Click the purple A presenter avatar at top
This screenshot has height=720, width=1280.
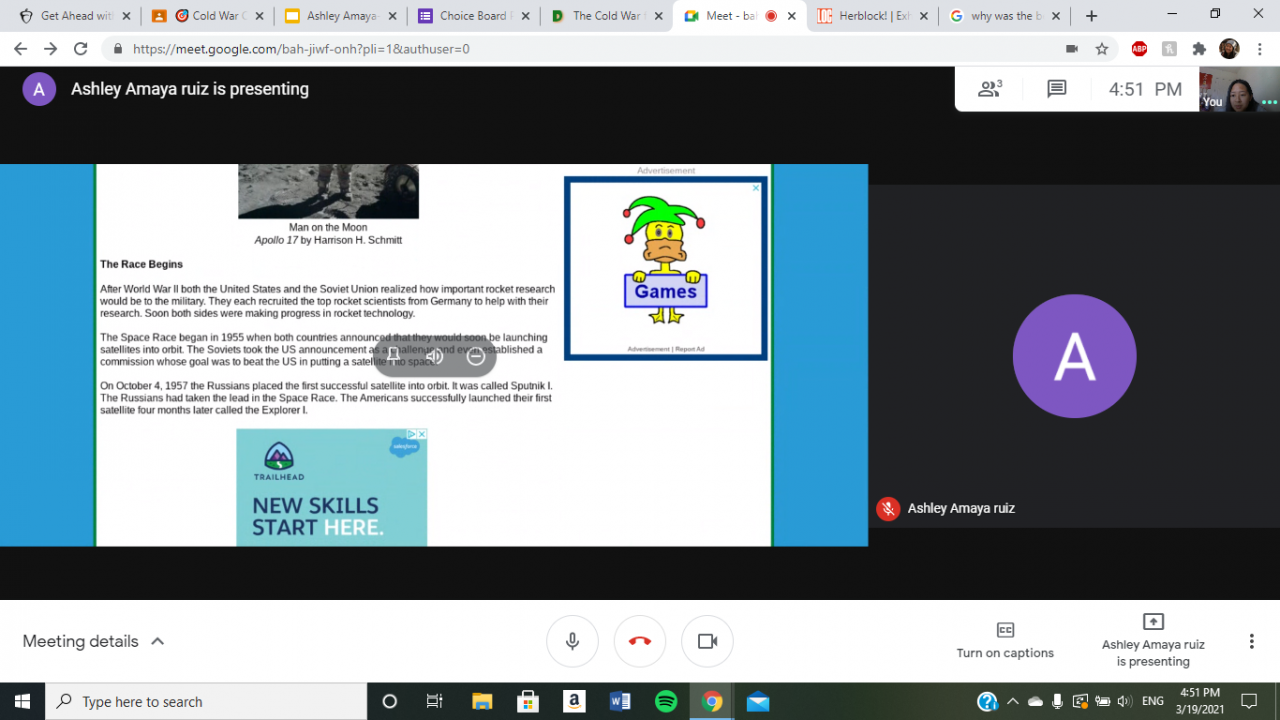pos(39,89)
